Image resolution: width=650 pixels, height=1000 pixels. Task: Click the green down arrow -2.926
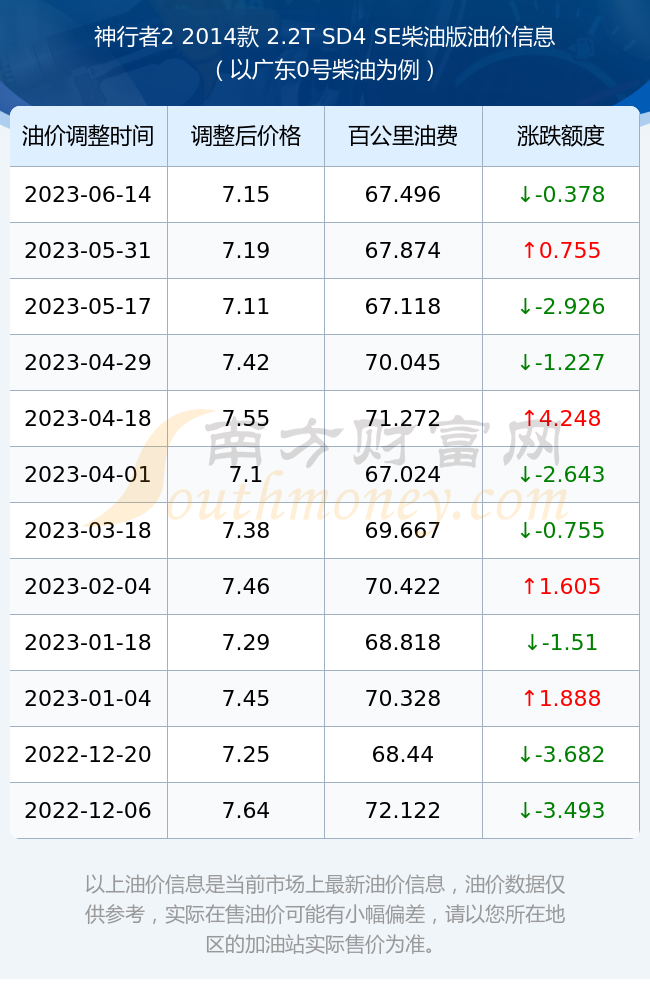(x=561, y=307)
